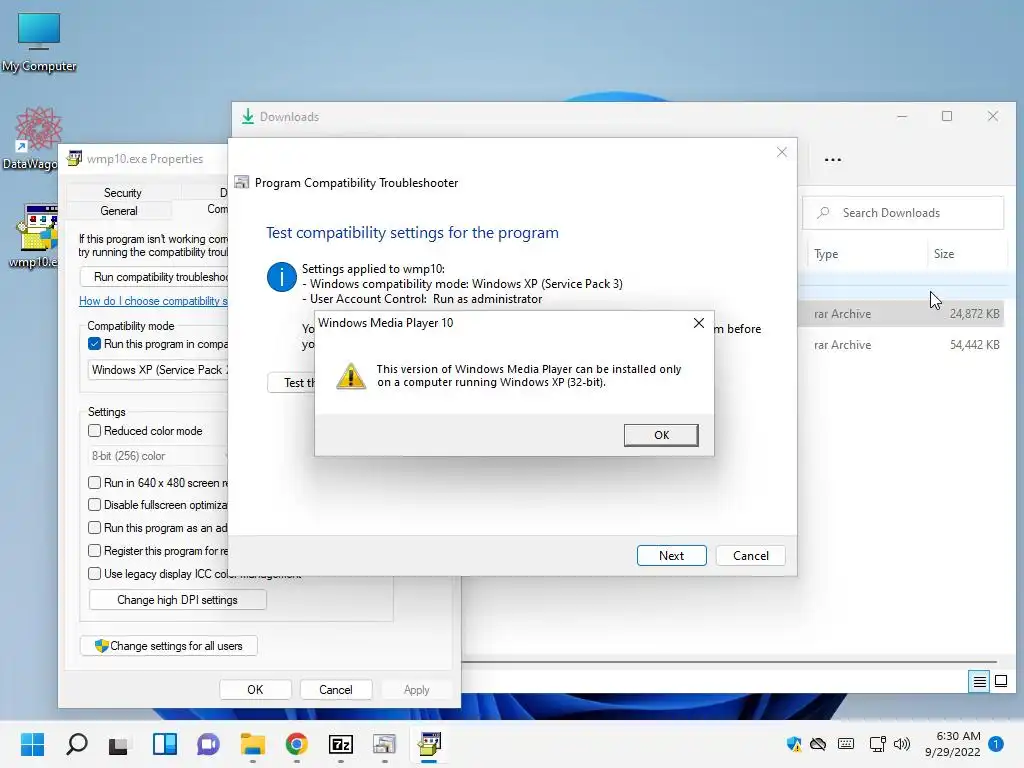Sort by Size column header in Downloads
Screen dimensions: 1024x768
pos(943,254)
